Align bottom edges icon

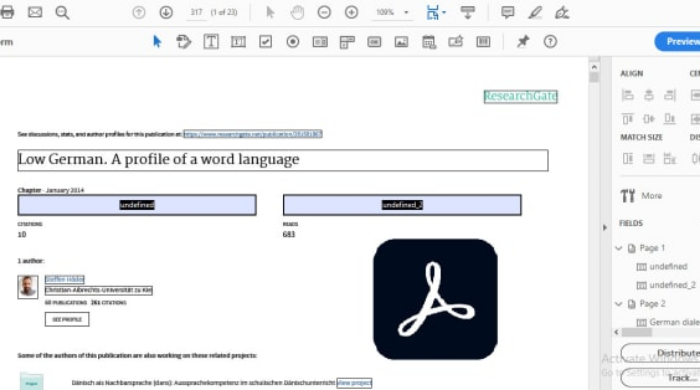click(670, 118)
